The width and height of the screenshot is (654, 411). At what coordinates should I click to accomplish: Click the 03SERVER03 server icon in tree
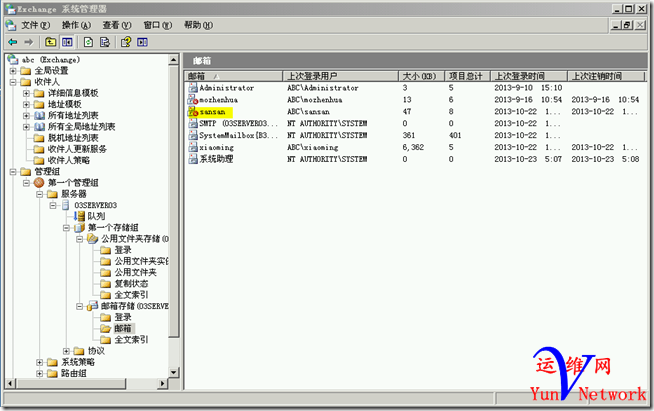(65, 205)
